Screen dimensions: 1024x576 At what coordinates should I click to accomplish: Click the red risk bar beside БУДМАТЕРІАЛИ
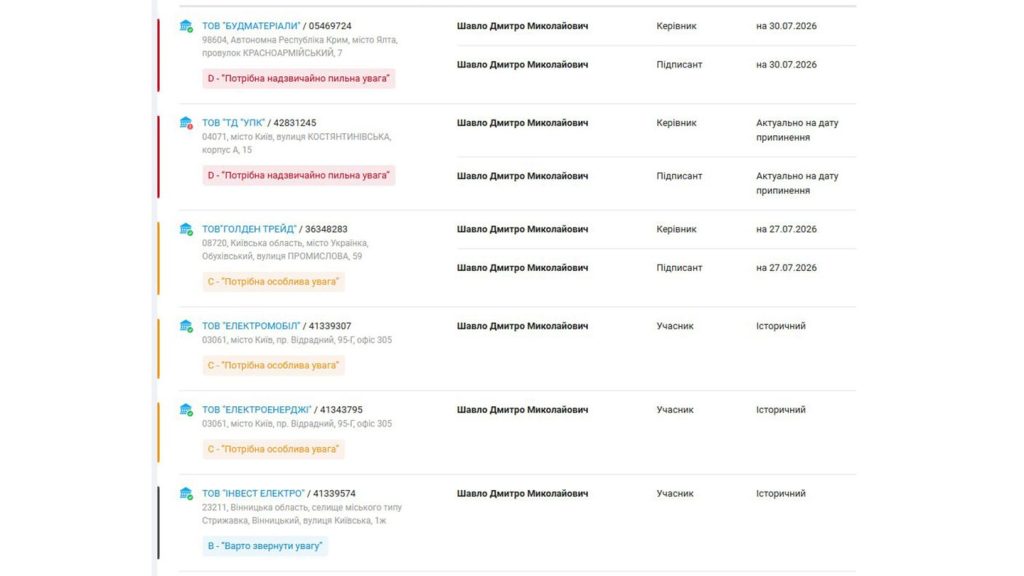[x=158, y=56]
